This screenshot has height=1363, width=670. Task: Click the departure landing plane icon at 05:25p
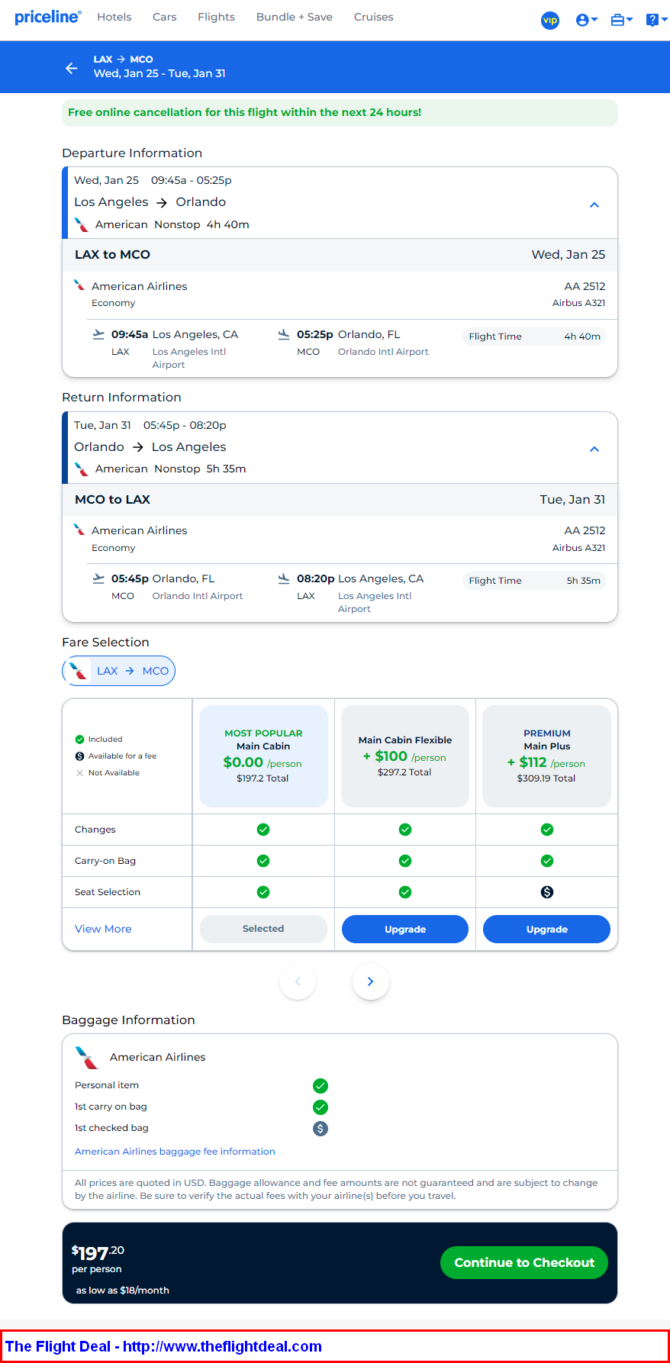pos(284,334)
